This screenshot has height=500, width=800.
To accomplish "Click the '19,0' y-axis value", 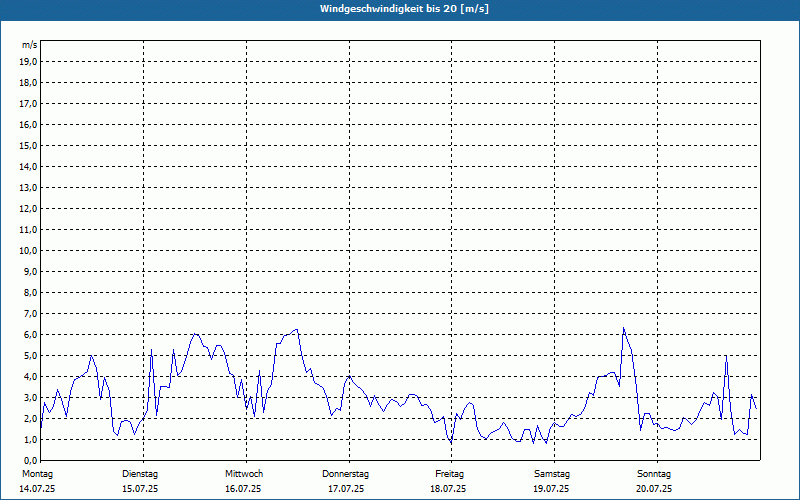I will [x=29, y=62].
